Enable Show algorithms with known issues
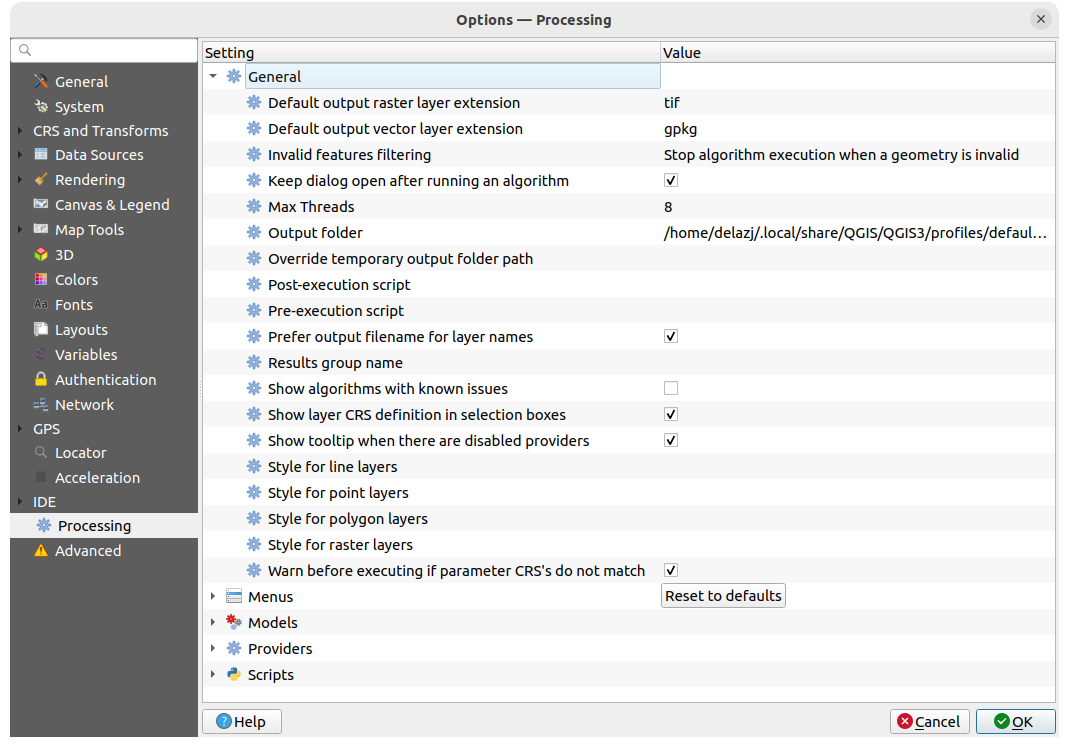Screen dimensions: 1069x747 (x=670, y=388)
